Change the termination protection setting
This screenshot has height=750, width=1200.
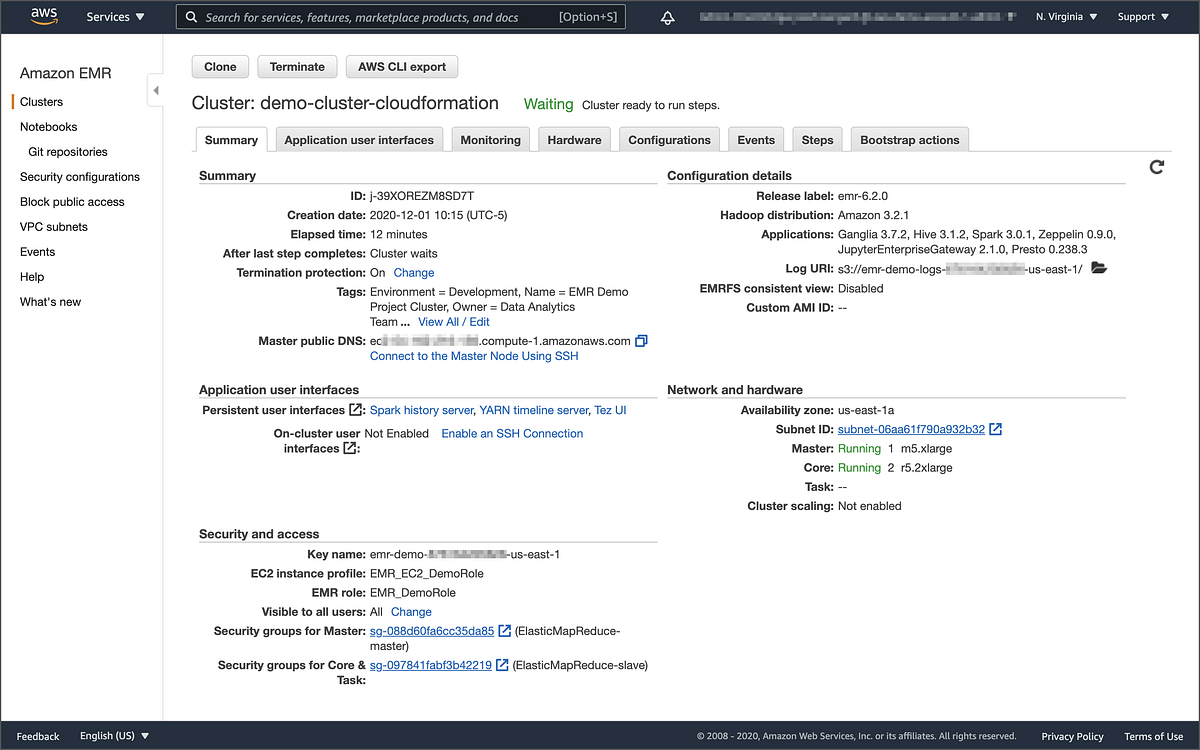(413, 272)
